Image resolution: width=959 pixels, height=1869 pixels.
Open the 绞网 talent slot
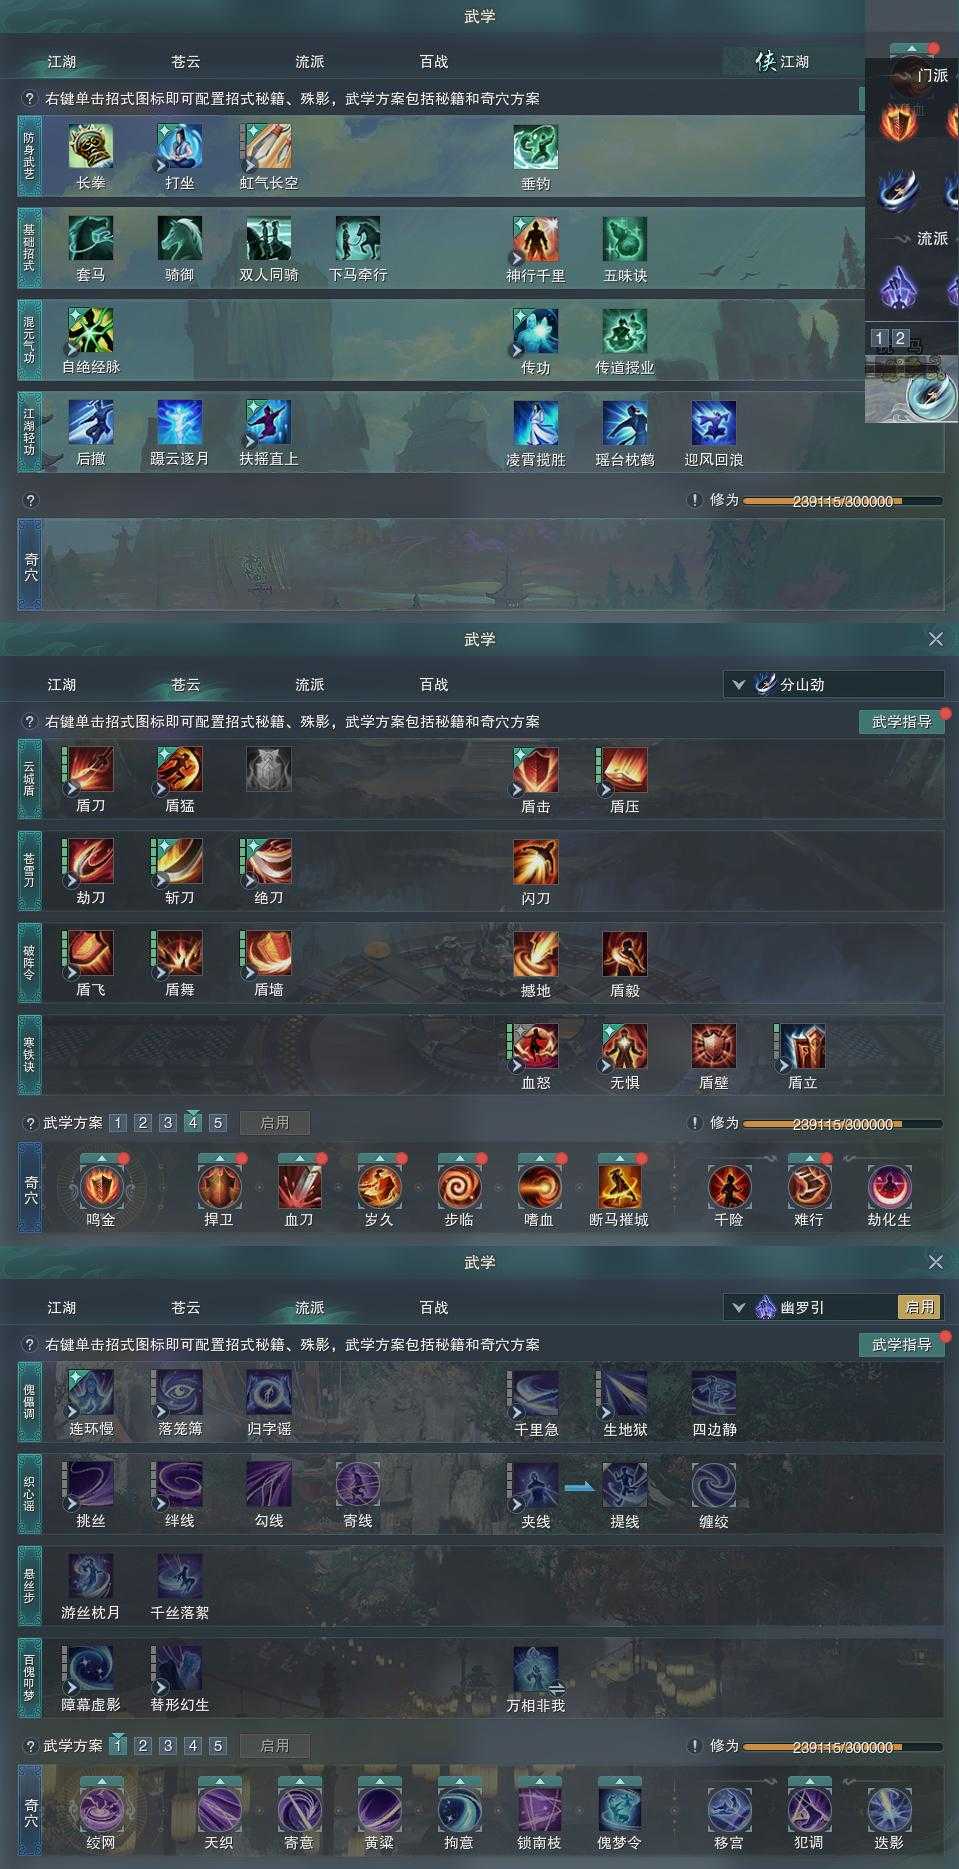coord(101,1809)
